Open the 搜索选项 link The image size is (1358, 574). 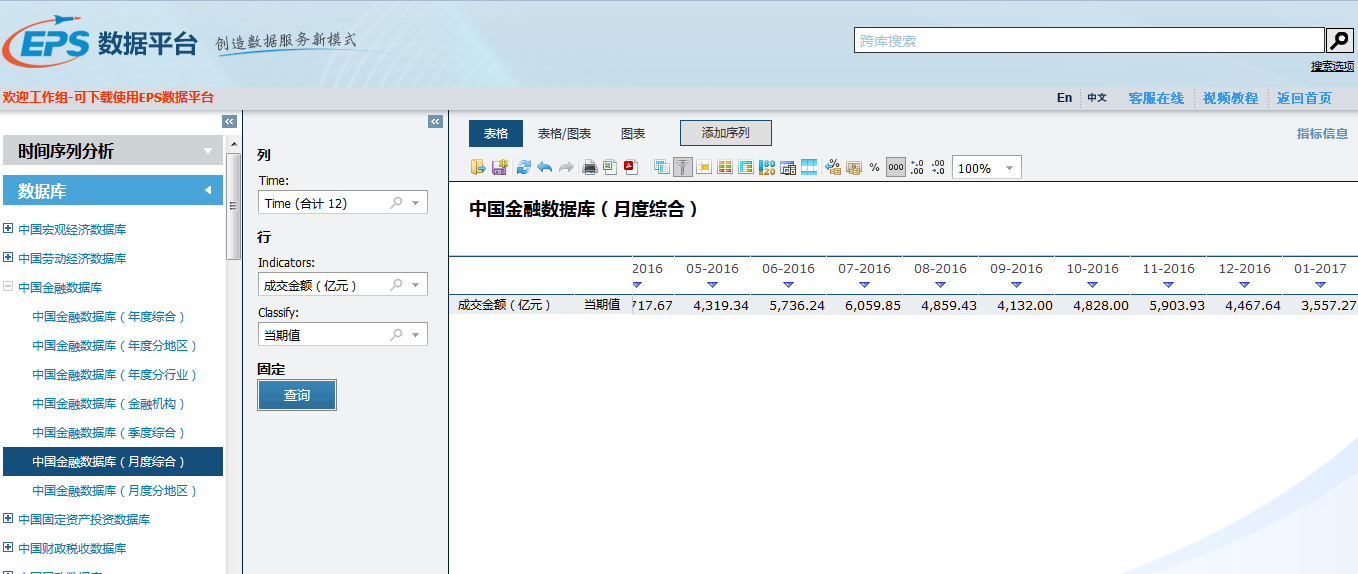(1332, 66)
